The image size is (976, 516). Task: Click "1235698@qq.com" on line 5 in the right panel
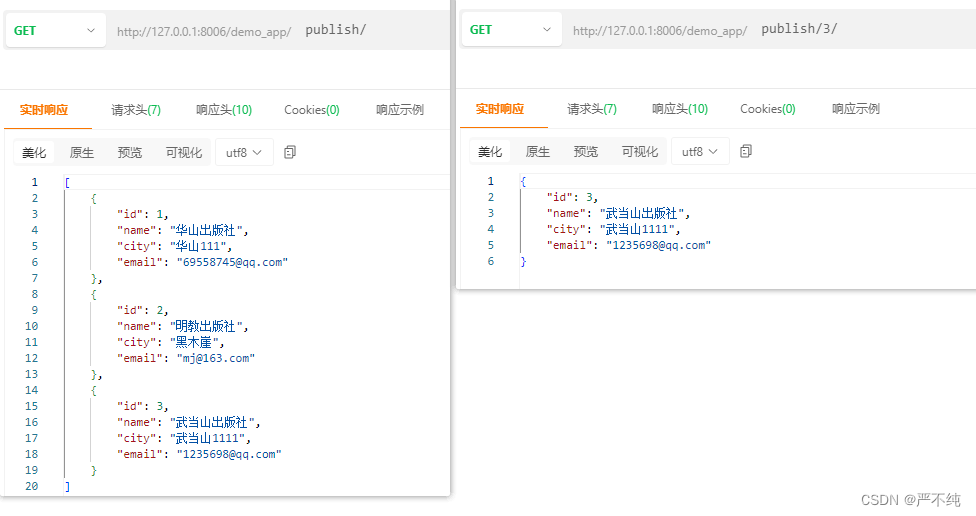pos(659,245)
